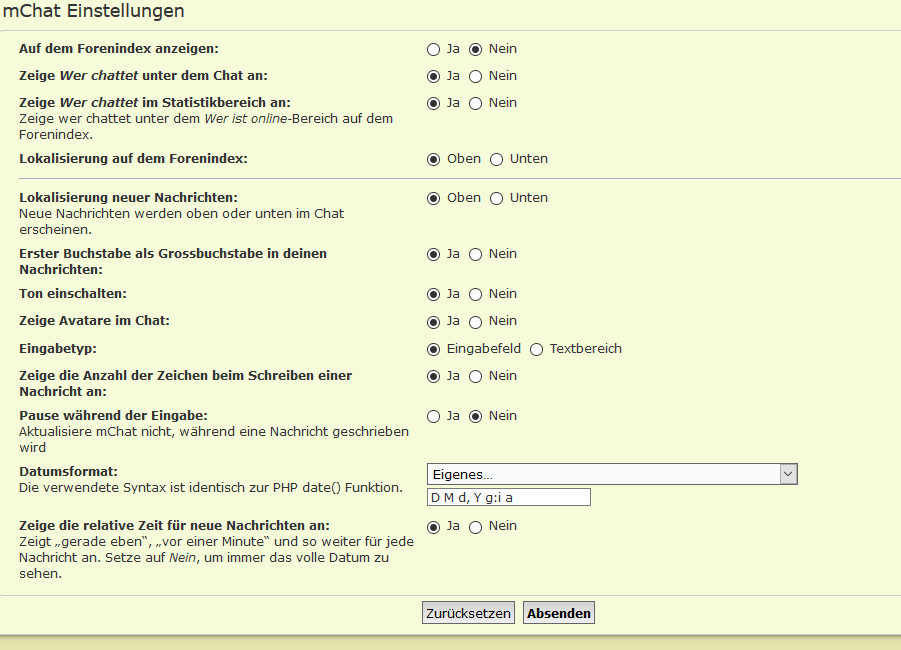Viewport: 901px width, 650px height.
Task: Enable Pause während der Eingabe with Ja
Action: pyautogui.click(x=433, y=416)
